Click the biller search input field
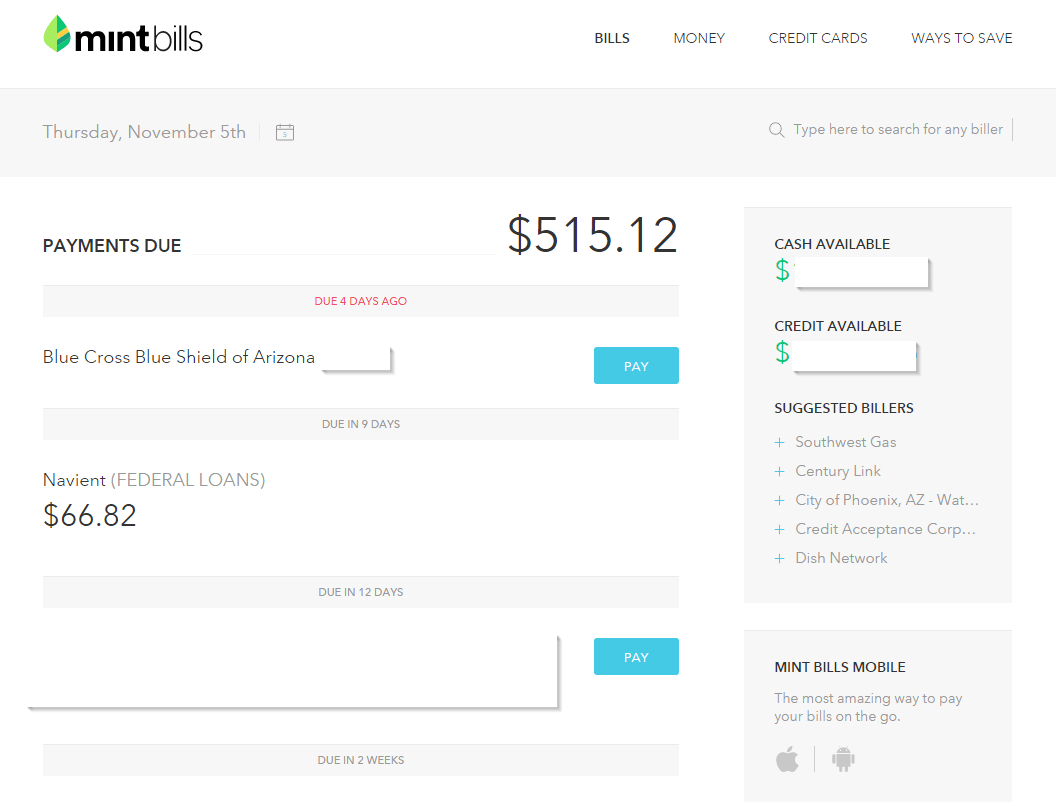 896,129
